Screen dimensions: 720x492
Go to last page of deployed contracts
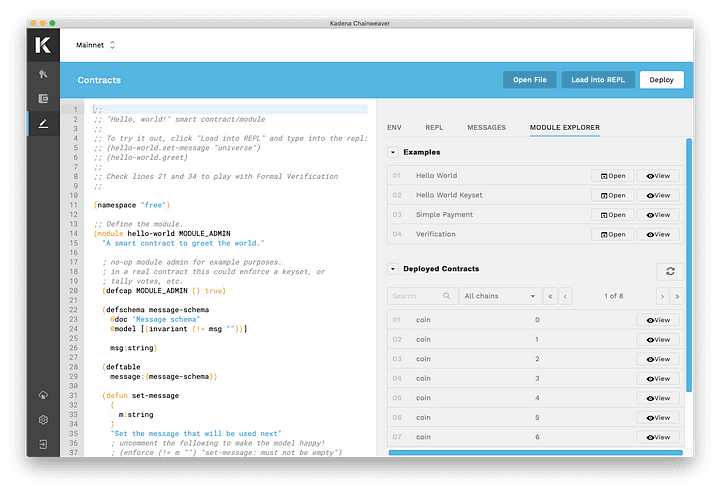pos(677,296)
